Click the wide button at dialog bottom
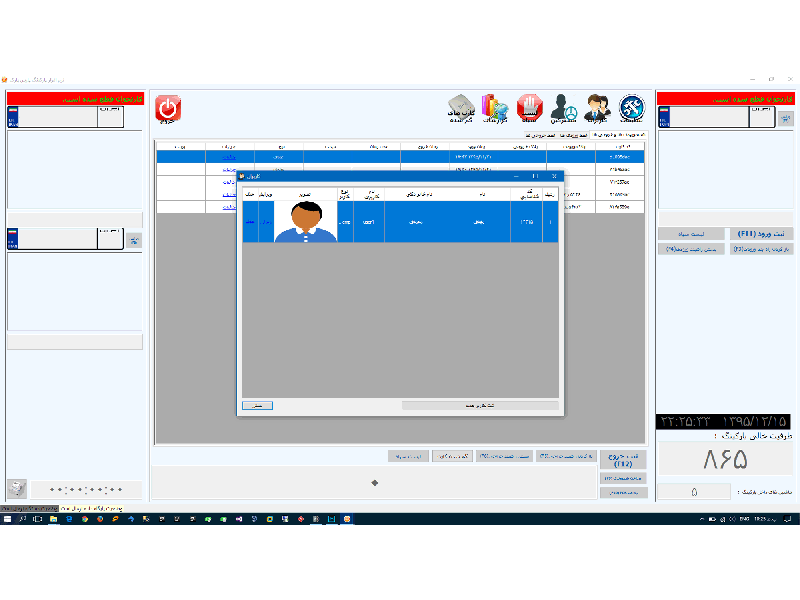Screen dimensions: 800x600 tap(480, 405)
